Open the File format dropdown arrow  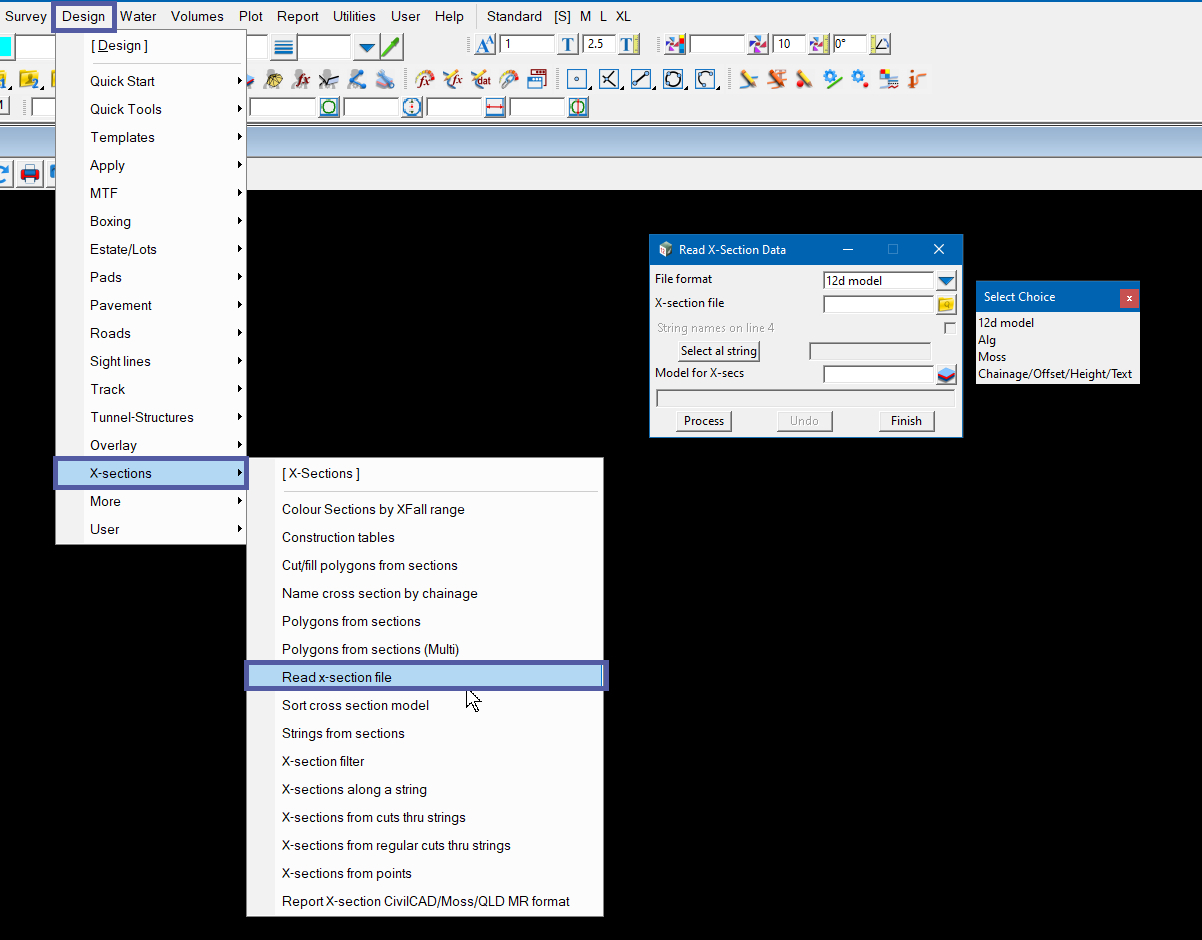[x=946, y=281]
